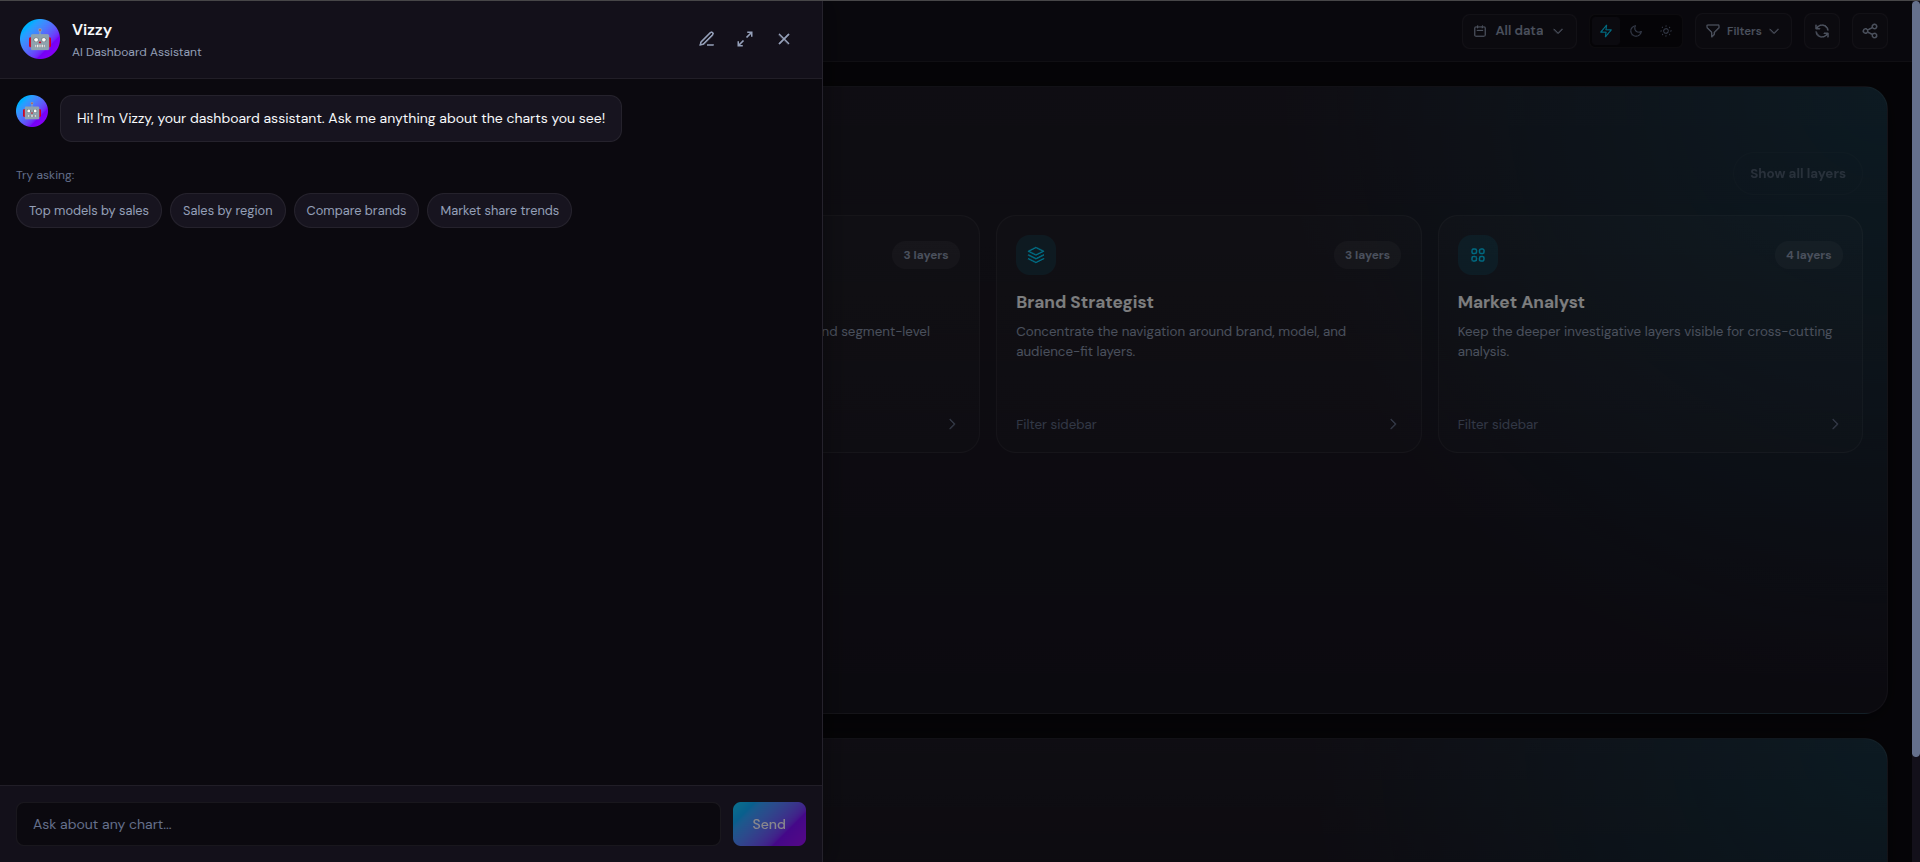Expand Brand Strategist card chevron arrow

[x=1393, y=424]
